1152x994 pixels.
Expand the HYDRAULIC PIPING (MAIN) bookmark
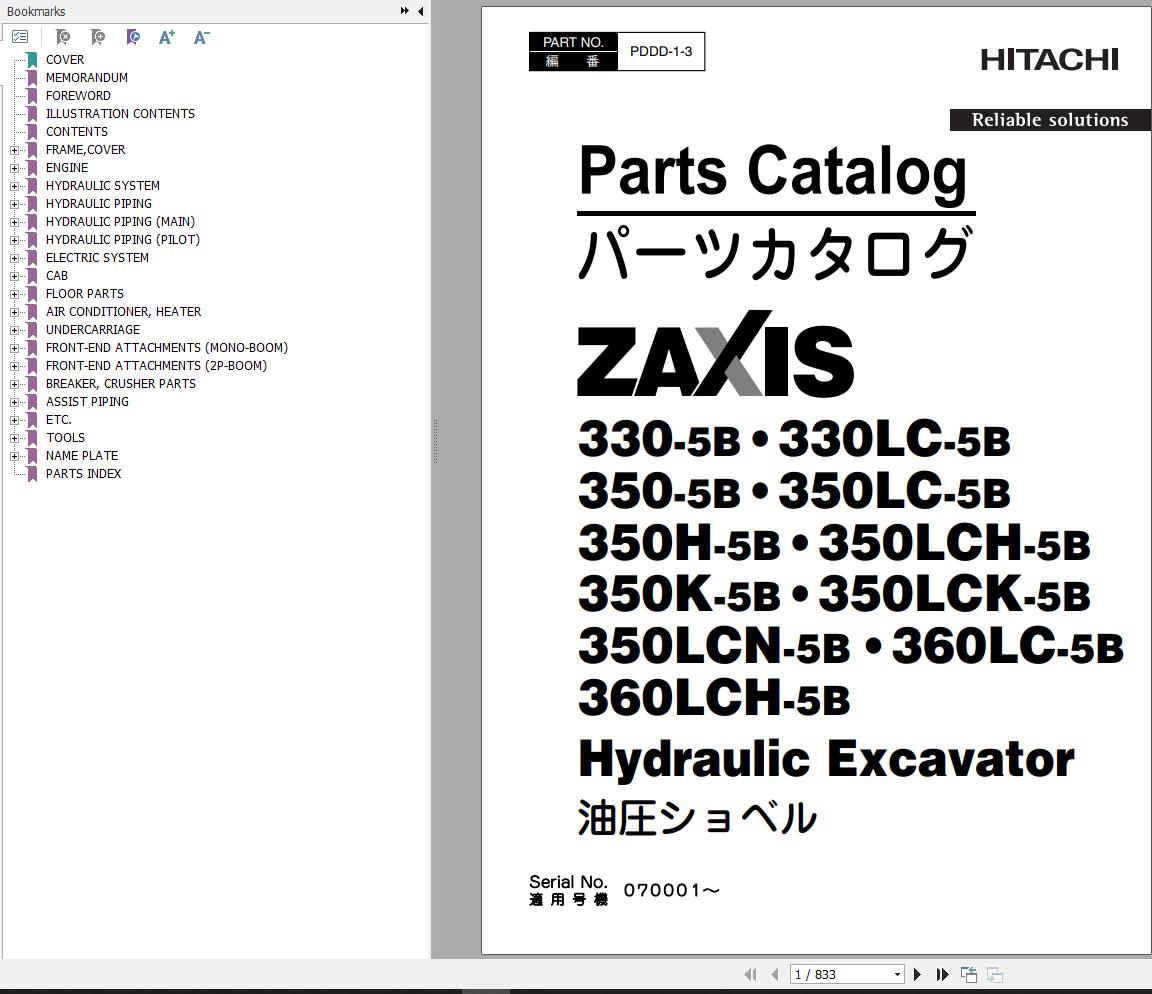[14, 222]
